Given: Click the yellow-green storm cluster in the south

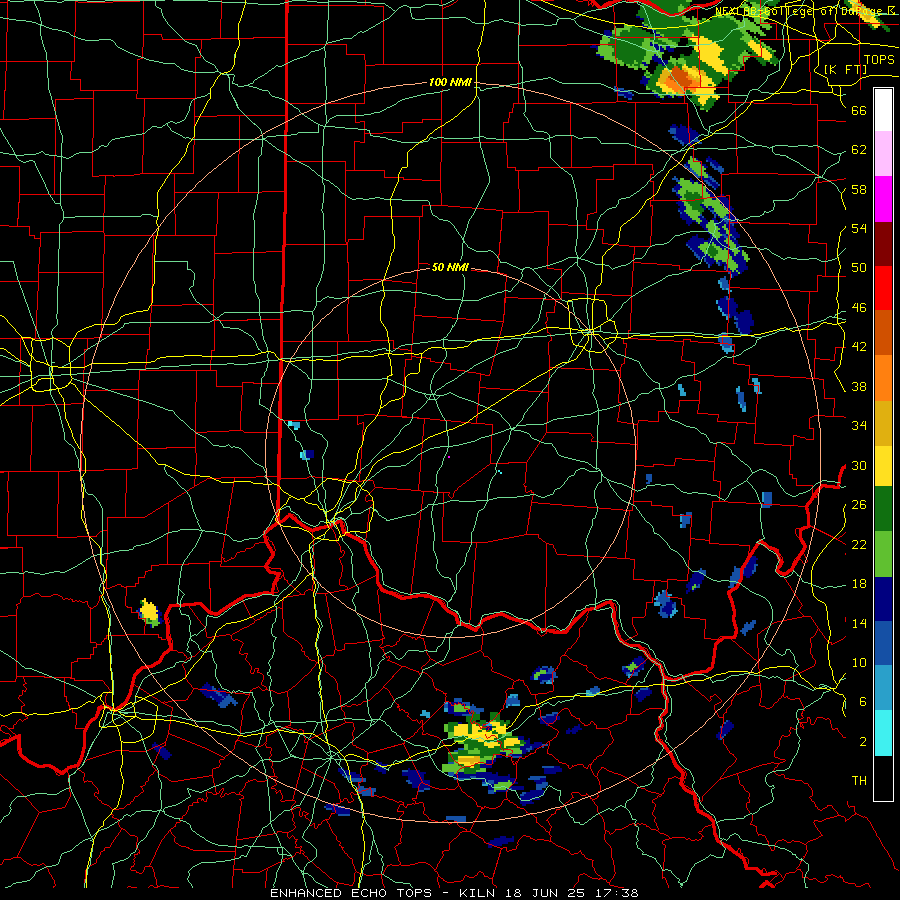Looking at the screenshot, I should [483, 743].
